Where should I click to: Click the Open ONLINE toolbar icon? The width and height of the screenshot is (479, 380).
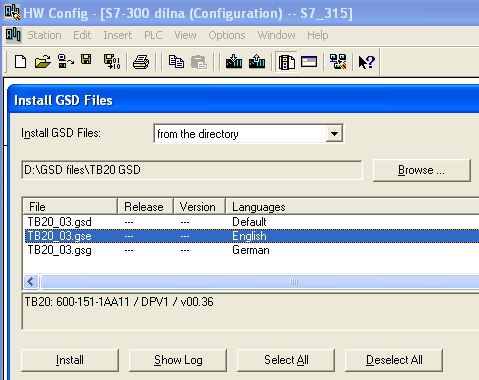(66, 62)
